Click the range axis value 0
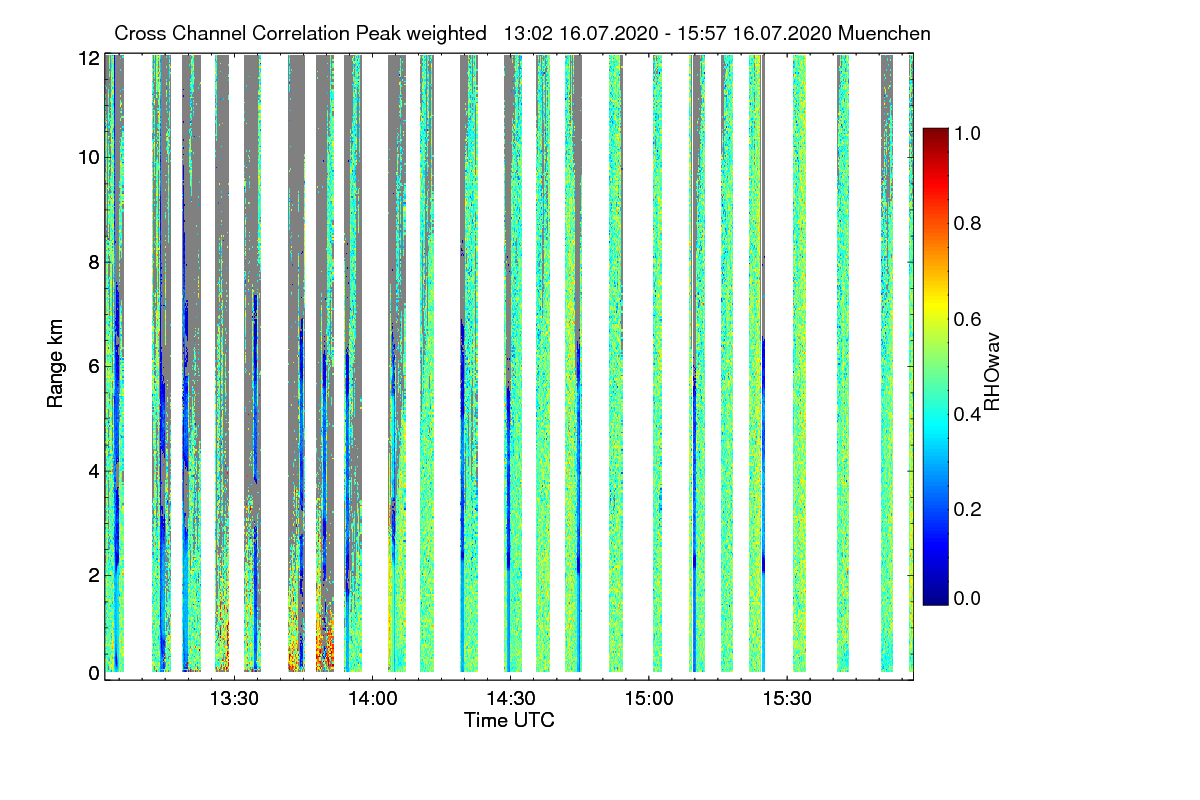This screenshot has height=800, width=1200. coord(94,673)
